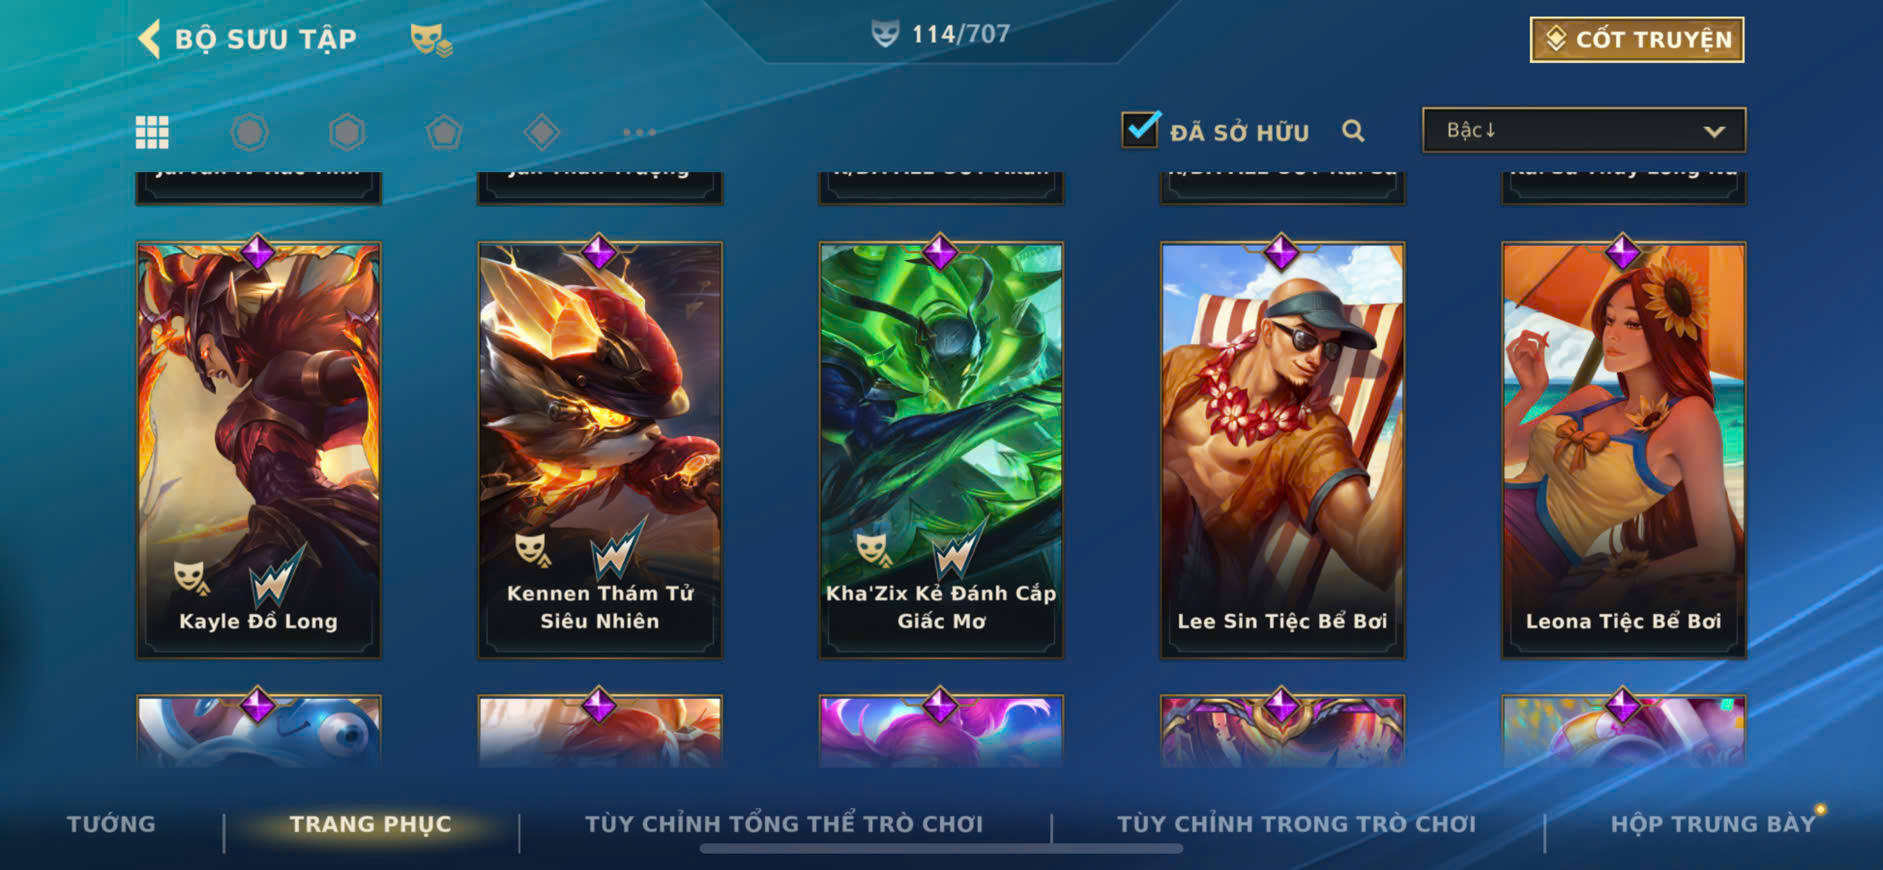Click the Bậc dropdown chevron arrow
The image size is (1883, 870).
[x=1714, y=132]
